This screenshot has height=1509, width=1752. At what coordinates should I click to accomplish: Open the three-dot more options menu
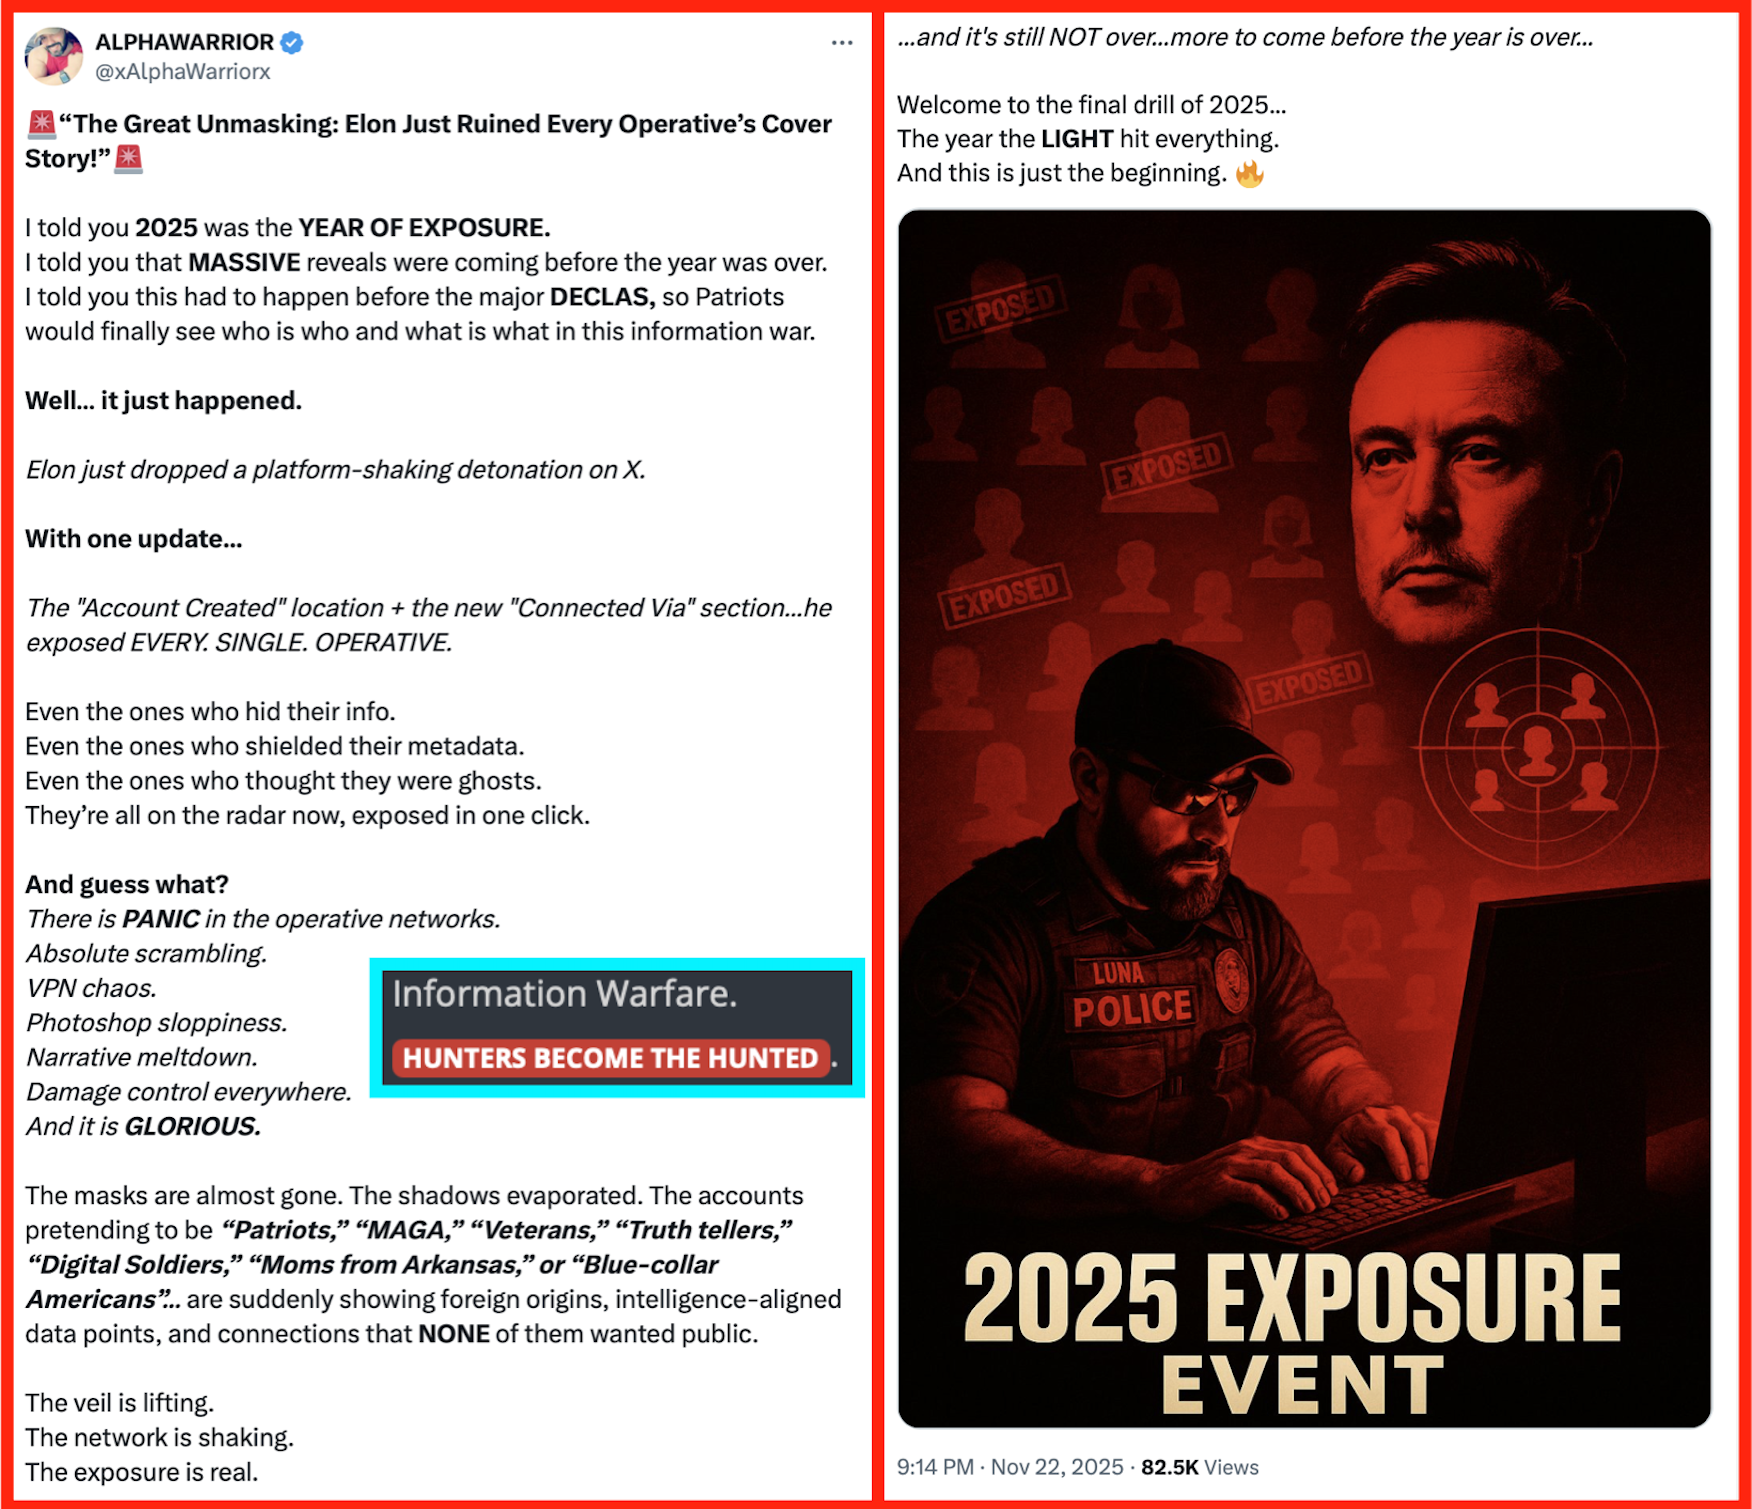click(842, 42)
